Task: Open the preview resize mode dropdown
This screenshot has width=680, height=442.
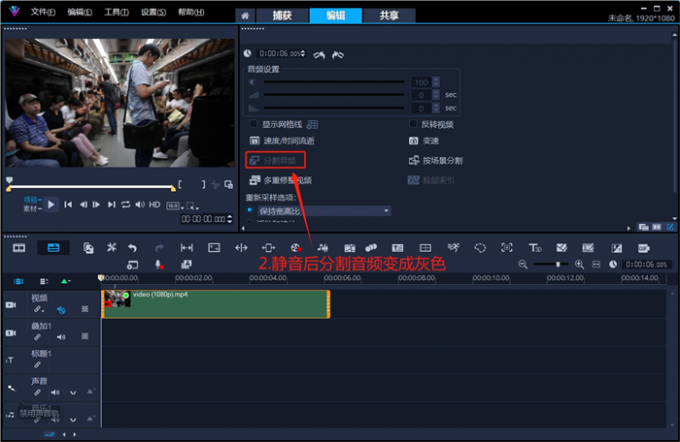Action: click(x=192, y=206)
